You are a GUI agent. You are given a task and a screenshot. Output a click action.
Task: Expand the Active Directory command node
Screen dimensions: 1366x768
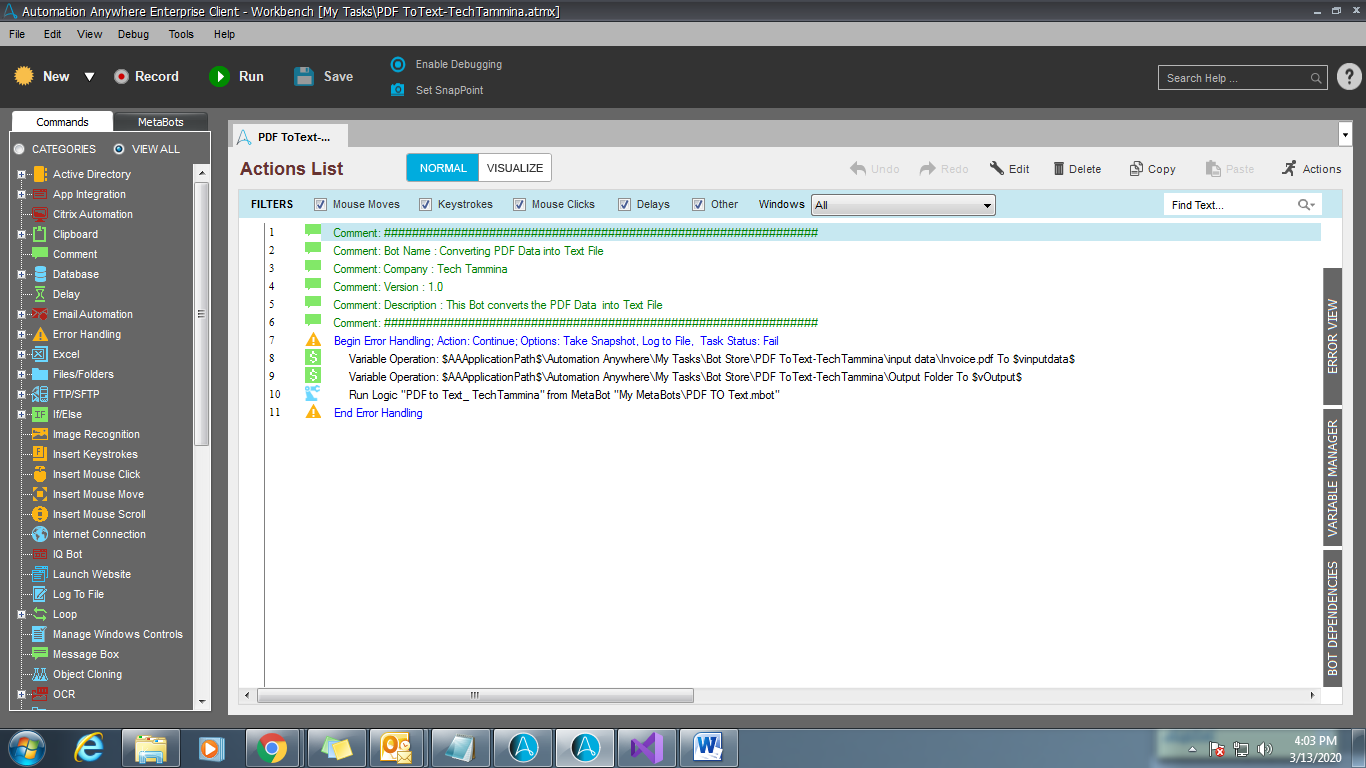point(21,174)
